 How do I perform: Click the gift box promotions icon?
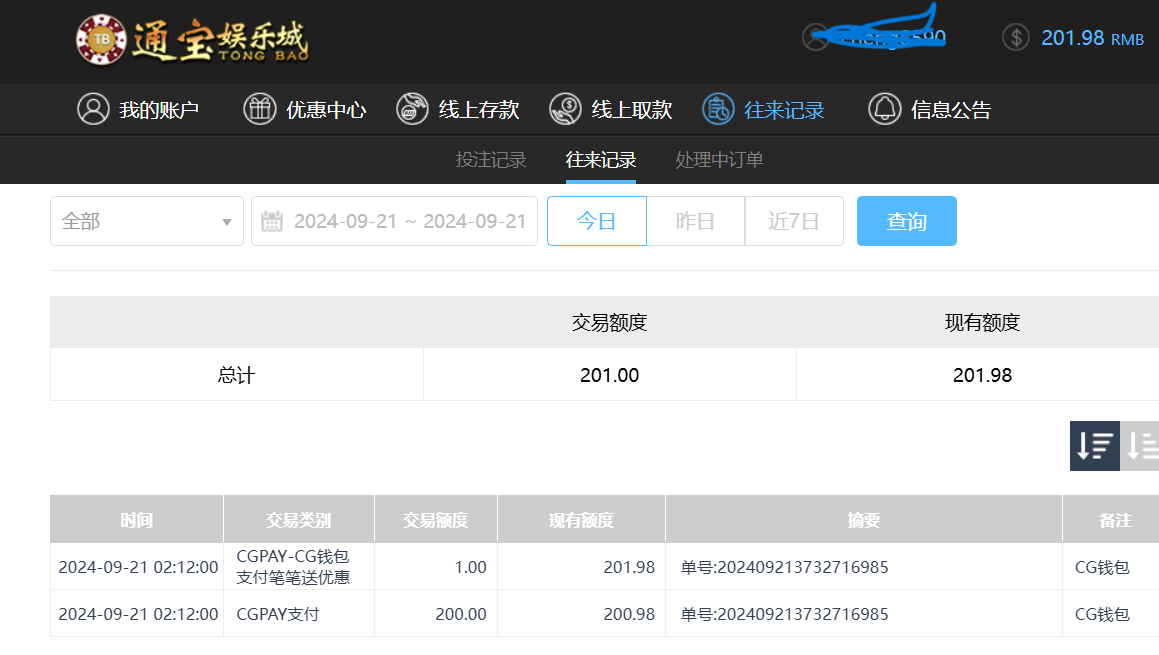259,109
